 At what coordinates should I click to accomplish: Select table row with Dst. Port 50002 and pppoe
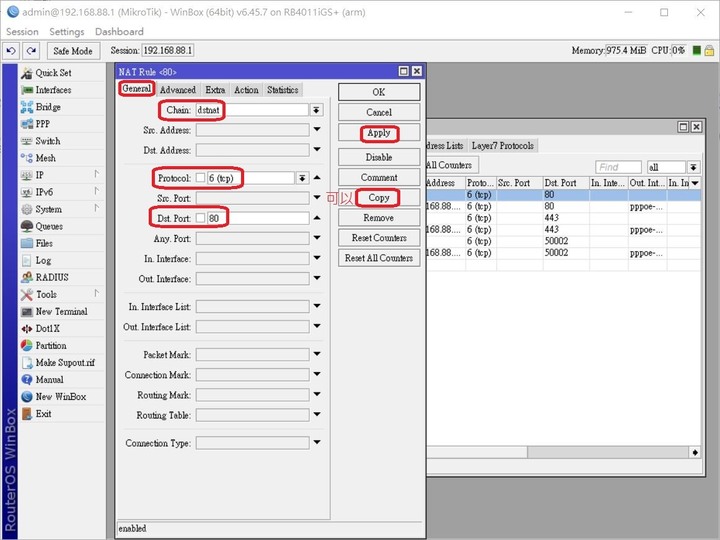(x=563, y=253)
